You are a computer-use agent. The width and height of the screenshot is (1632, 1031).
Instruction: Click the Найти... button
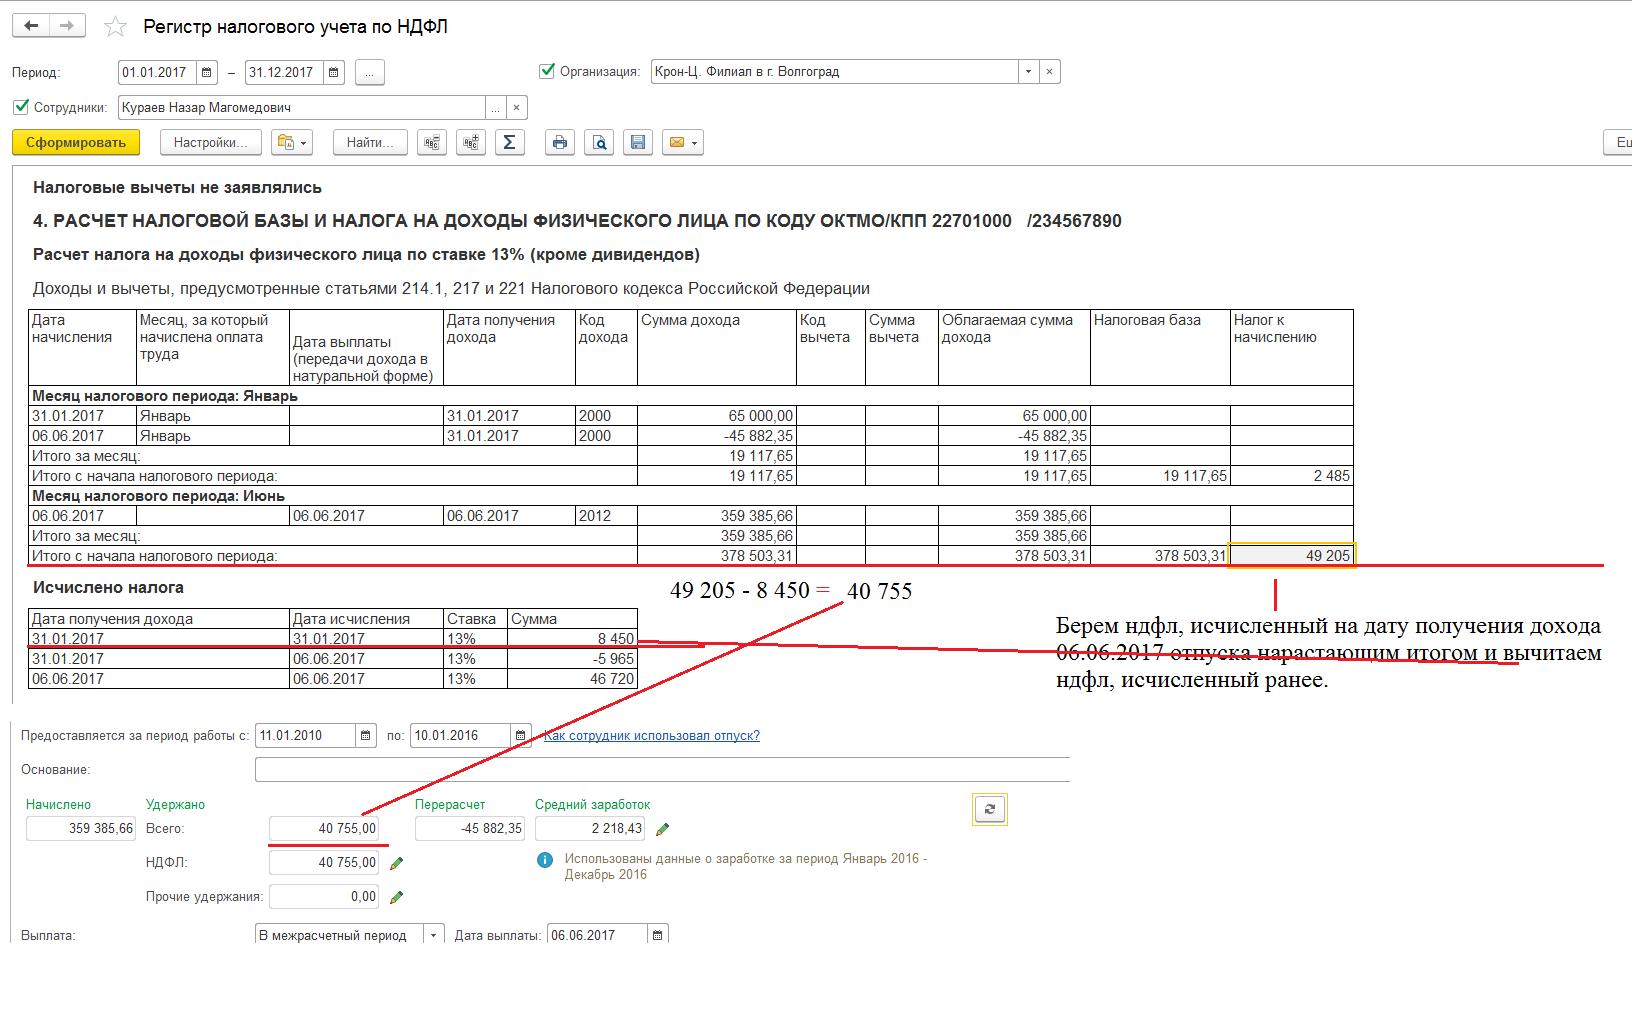(370, 143)
